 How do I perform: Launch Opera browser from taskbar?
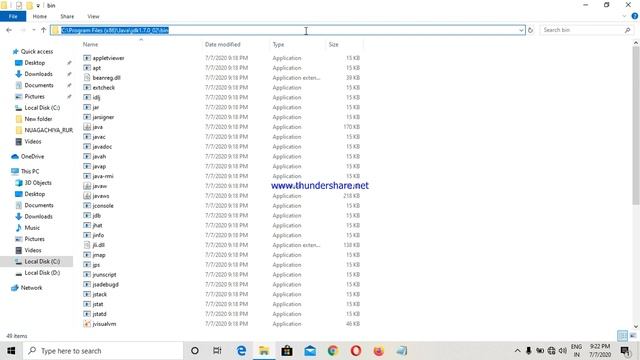click(x=356, y=351)
